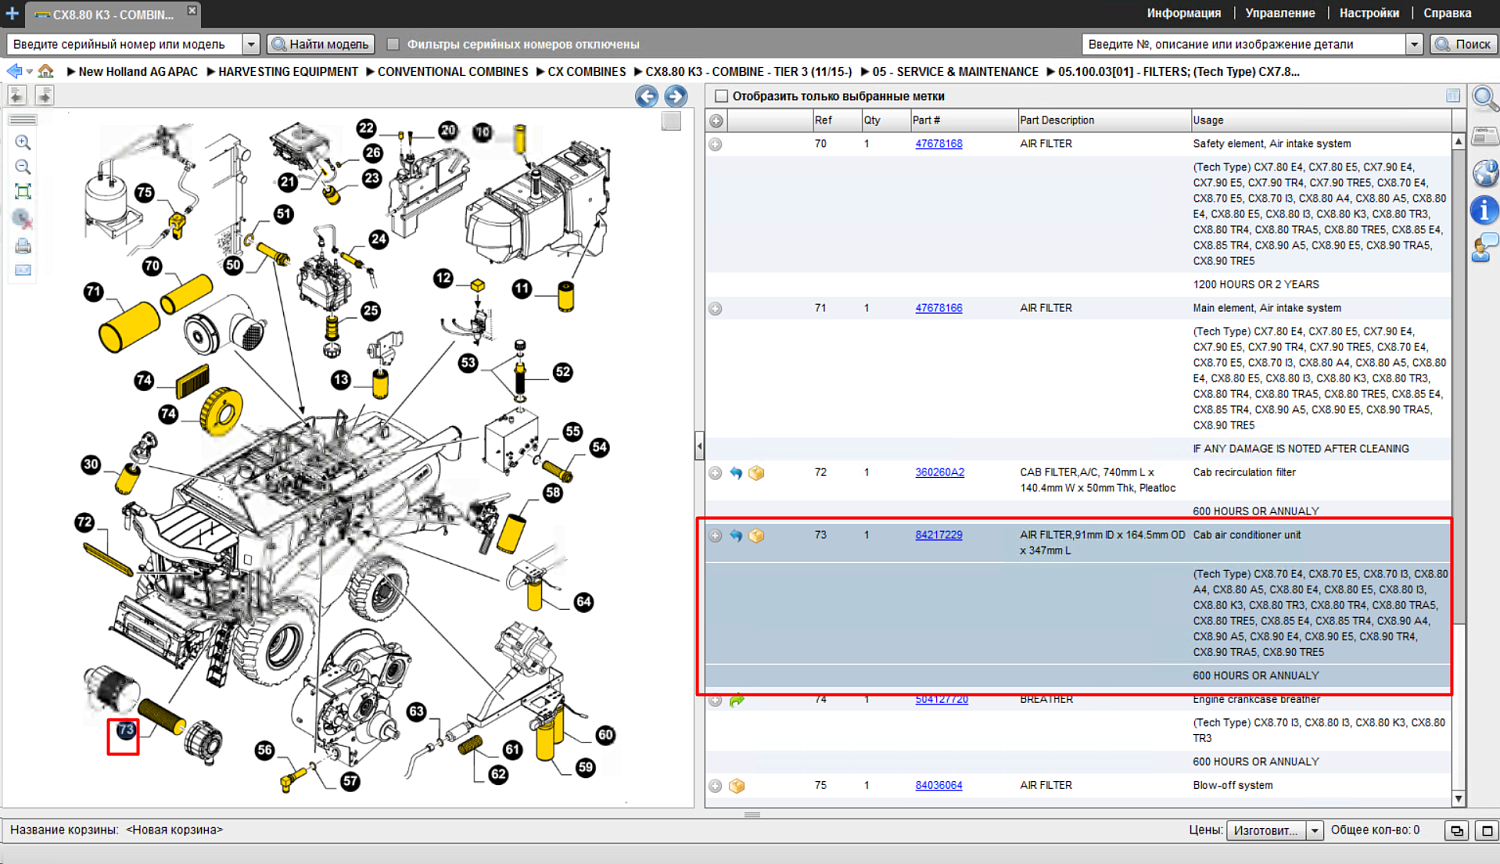The height and width of the screenshot is (864, 1500).
Task: Open the back-history dropdown arrow beside back arrow
Action: pos(30,72)
